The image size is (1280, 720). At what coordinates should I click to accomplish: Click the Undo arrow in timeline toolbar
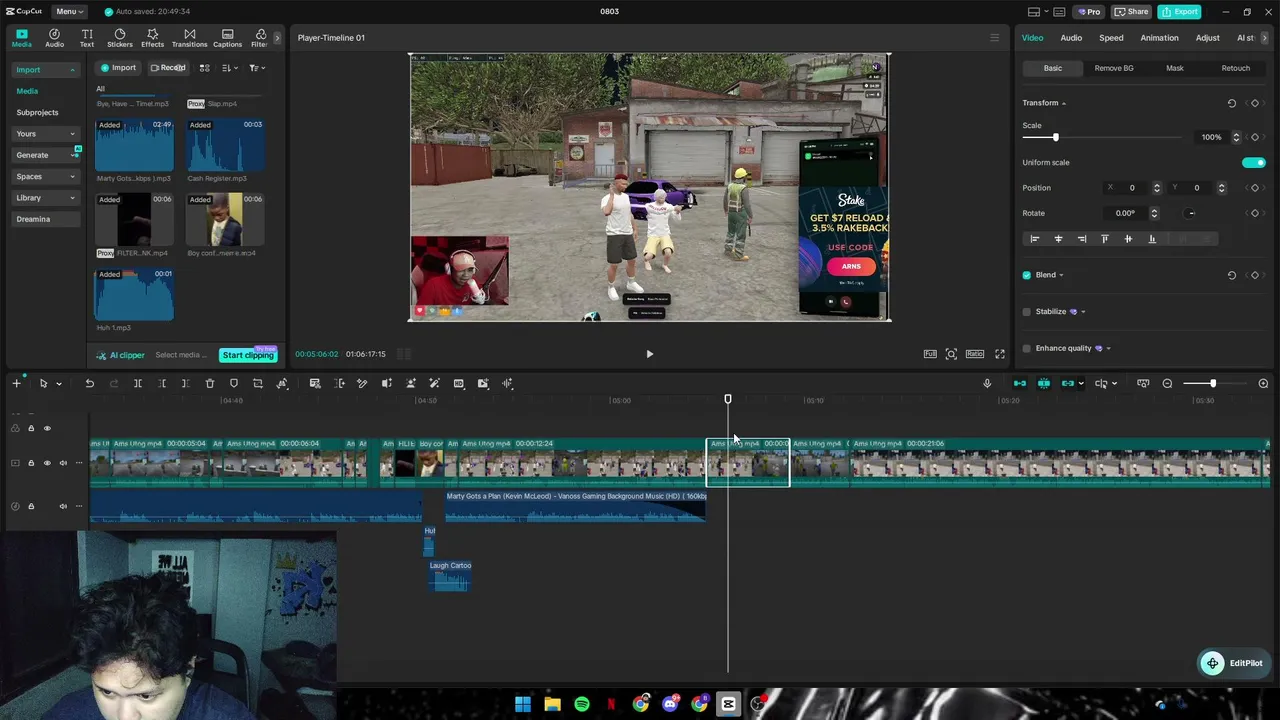click(x=89, y=383)
